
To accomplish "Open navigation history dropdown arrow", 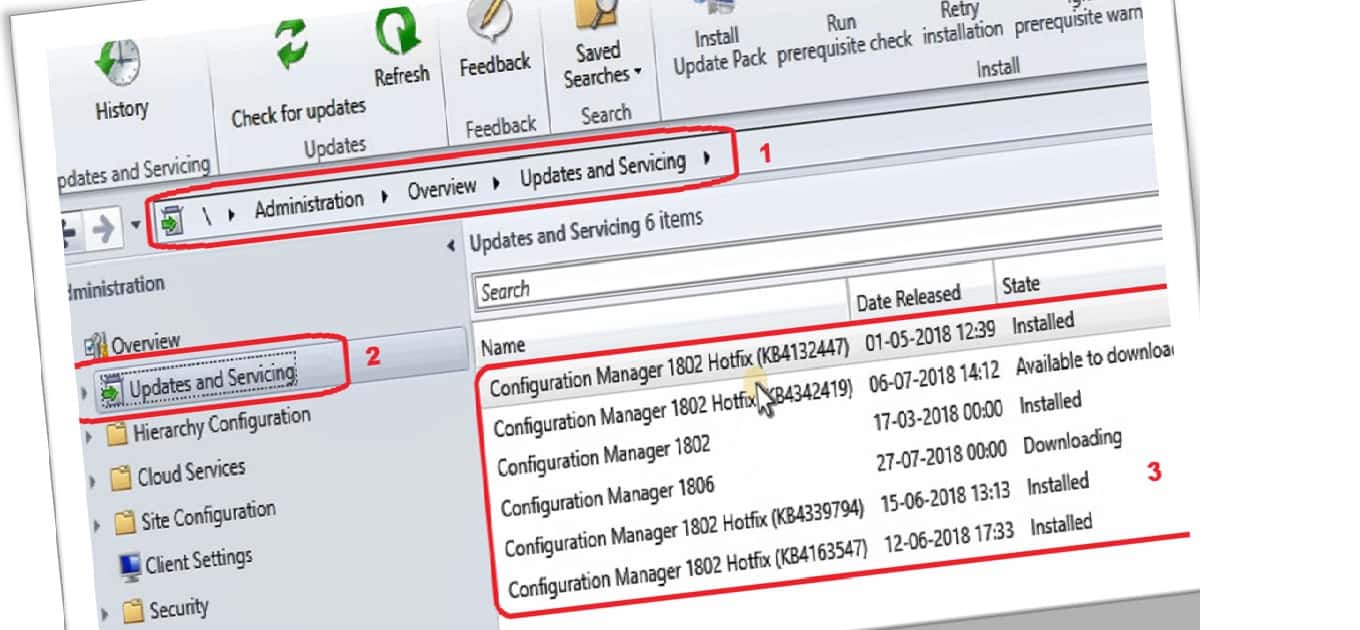I will [x=136, y=224].
